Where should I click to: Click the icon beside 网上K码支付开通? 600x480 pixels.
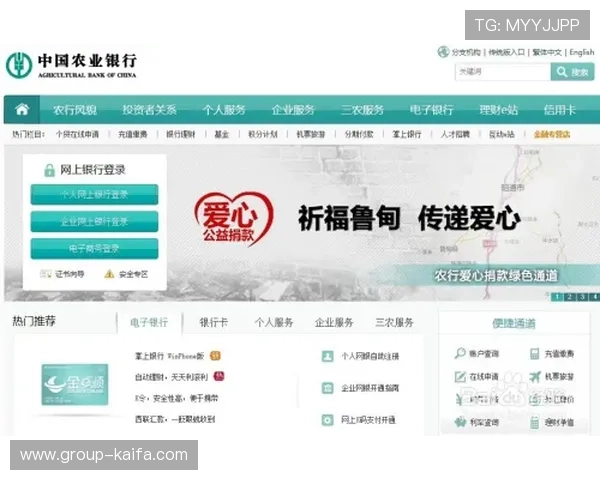(328, 420)
